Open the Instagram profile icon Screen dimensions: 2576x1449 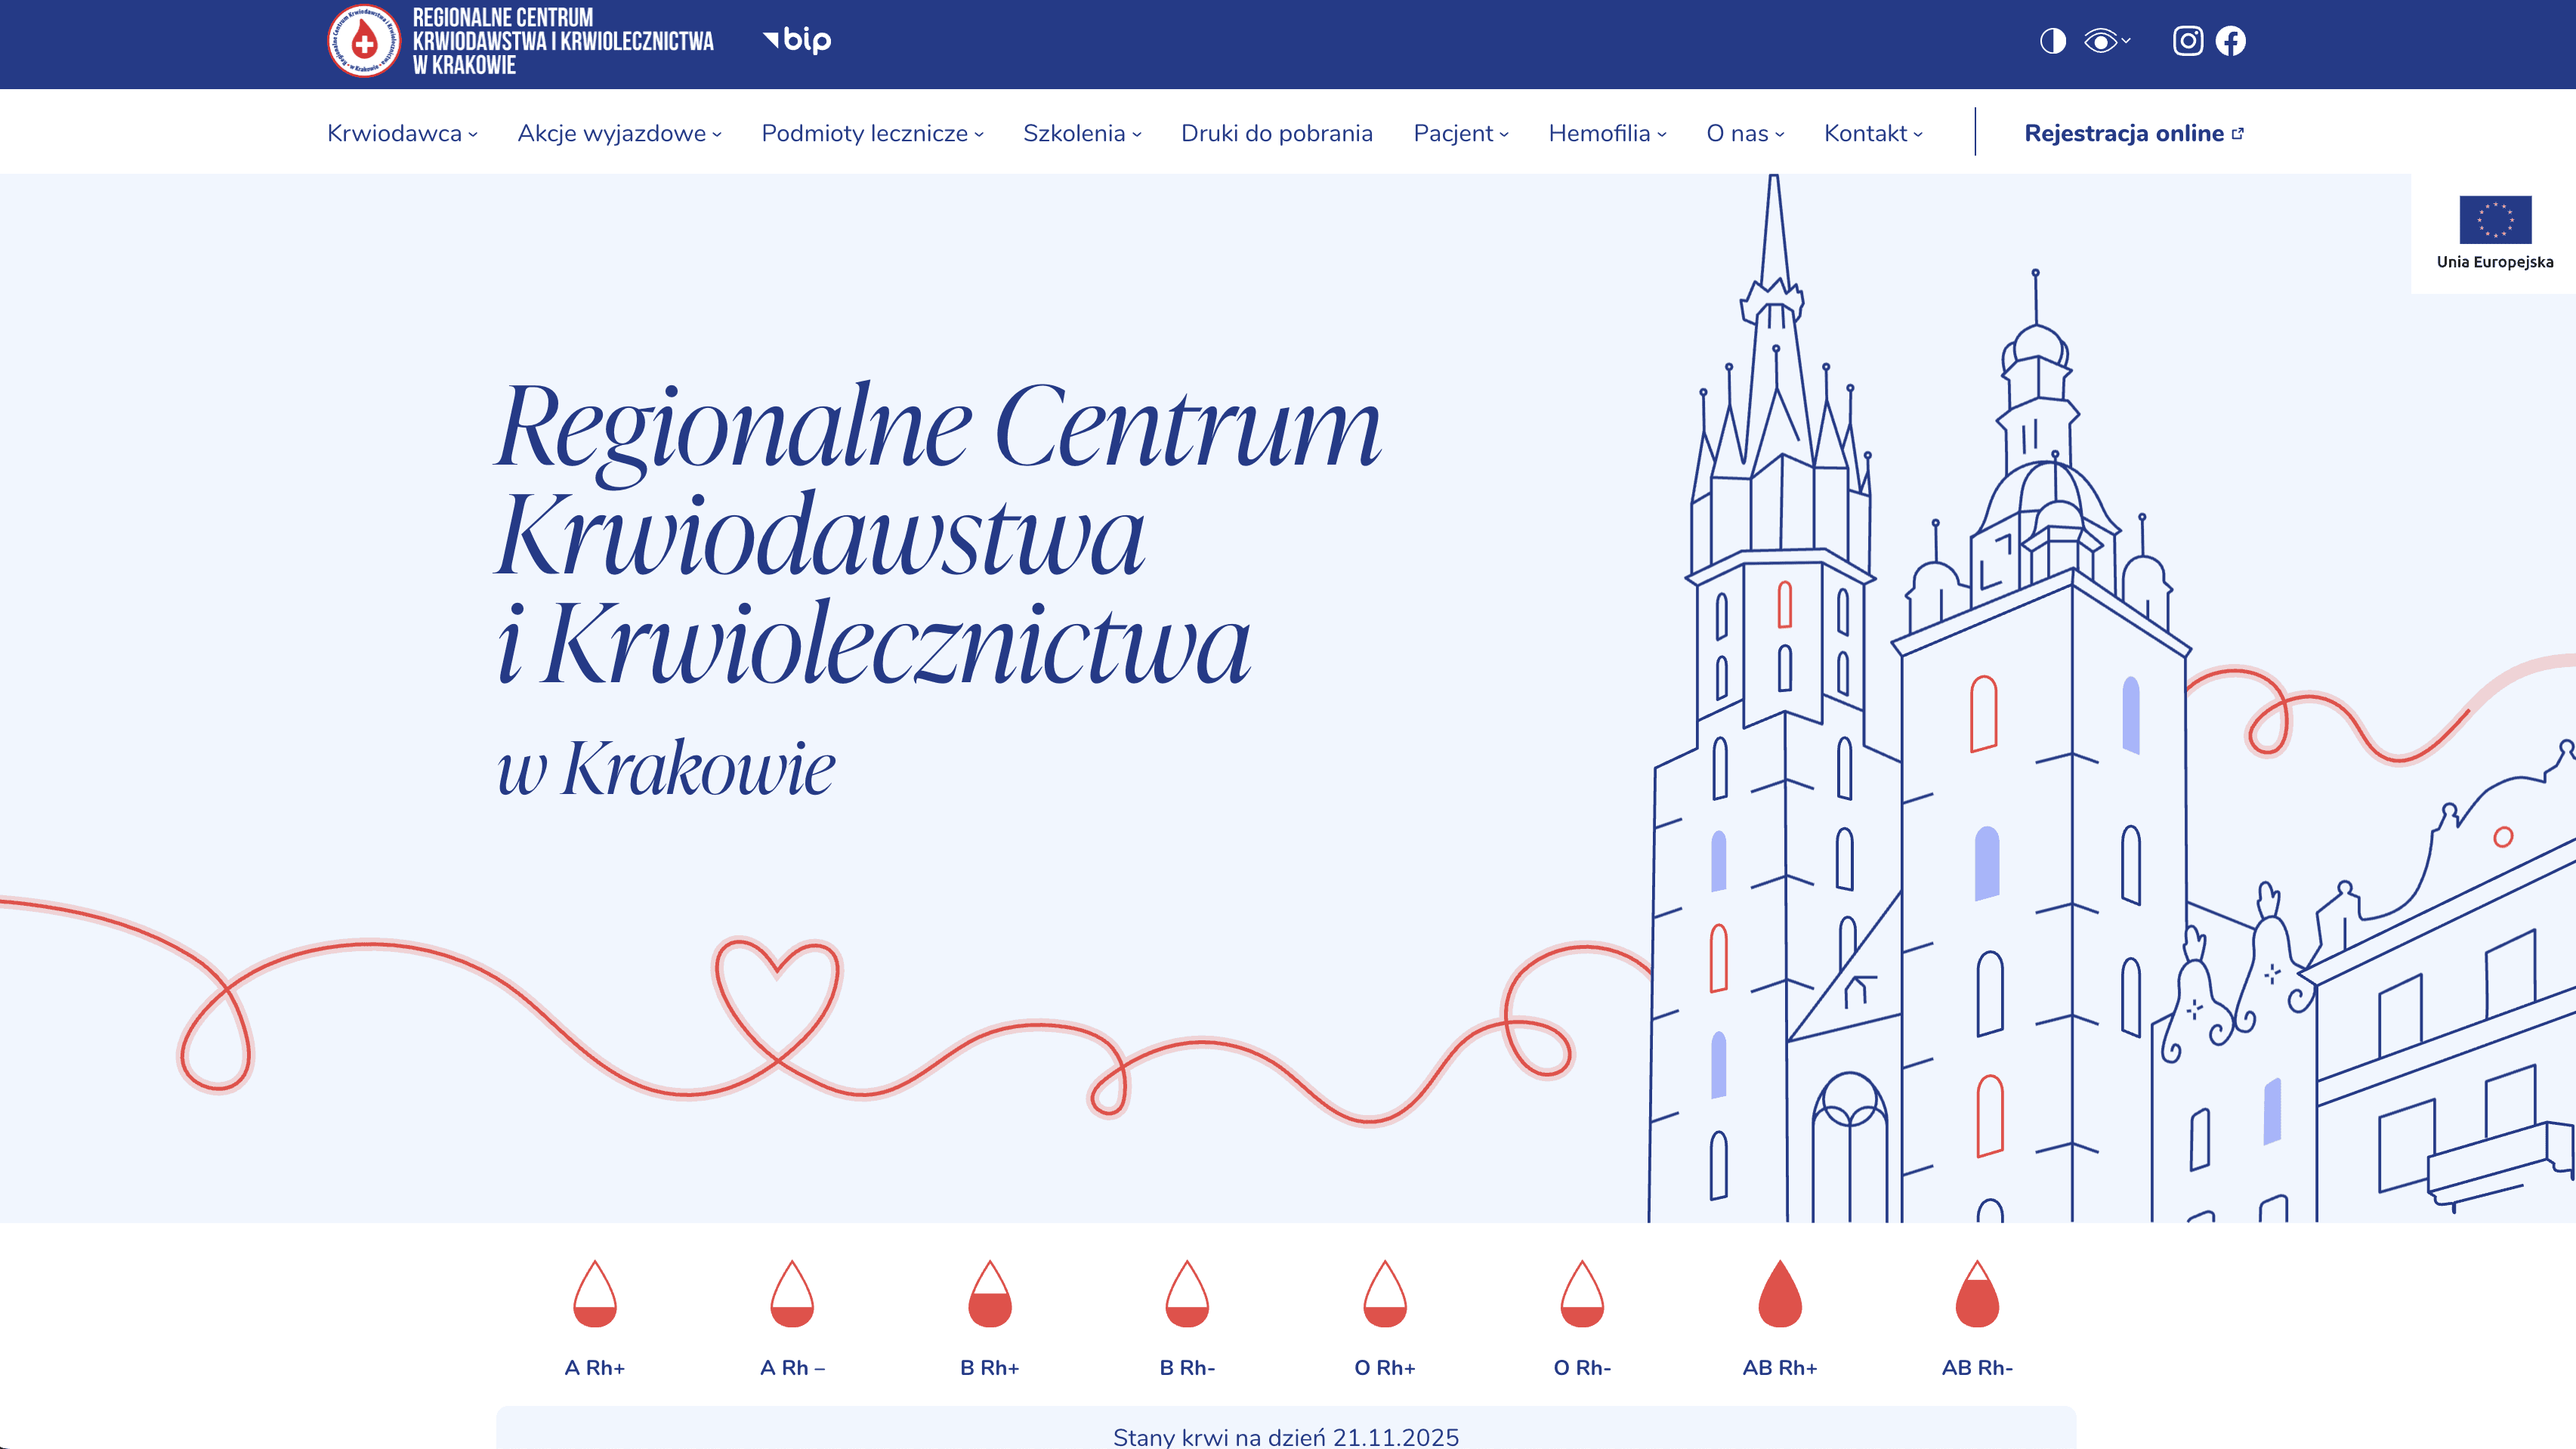pyautogui.click(x=2187, y=41)
